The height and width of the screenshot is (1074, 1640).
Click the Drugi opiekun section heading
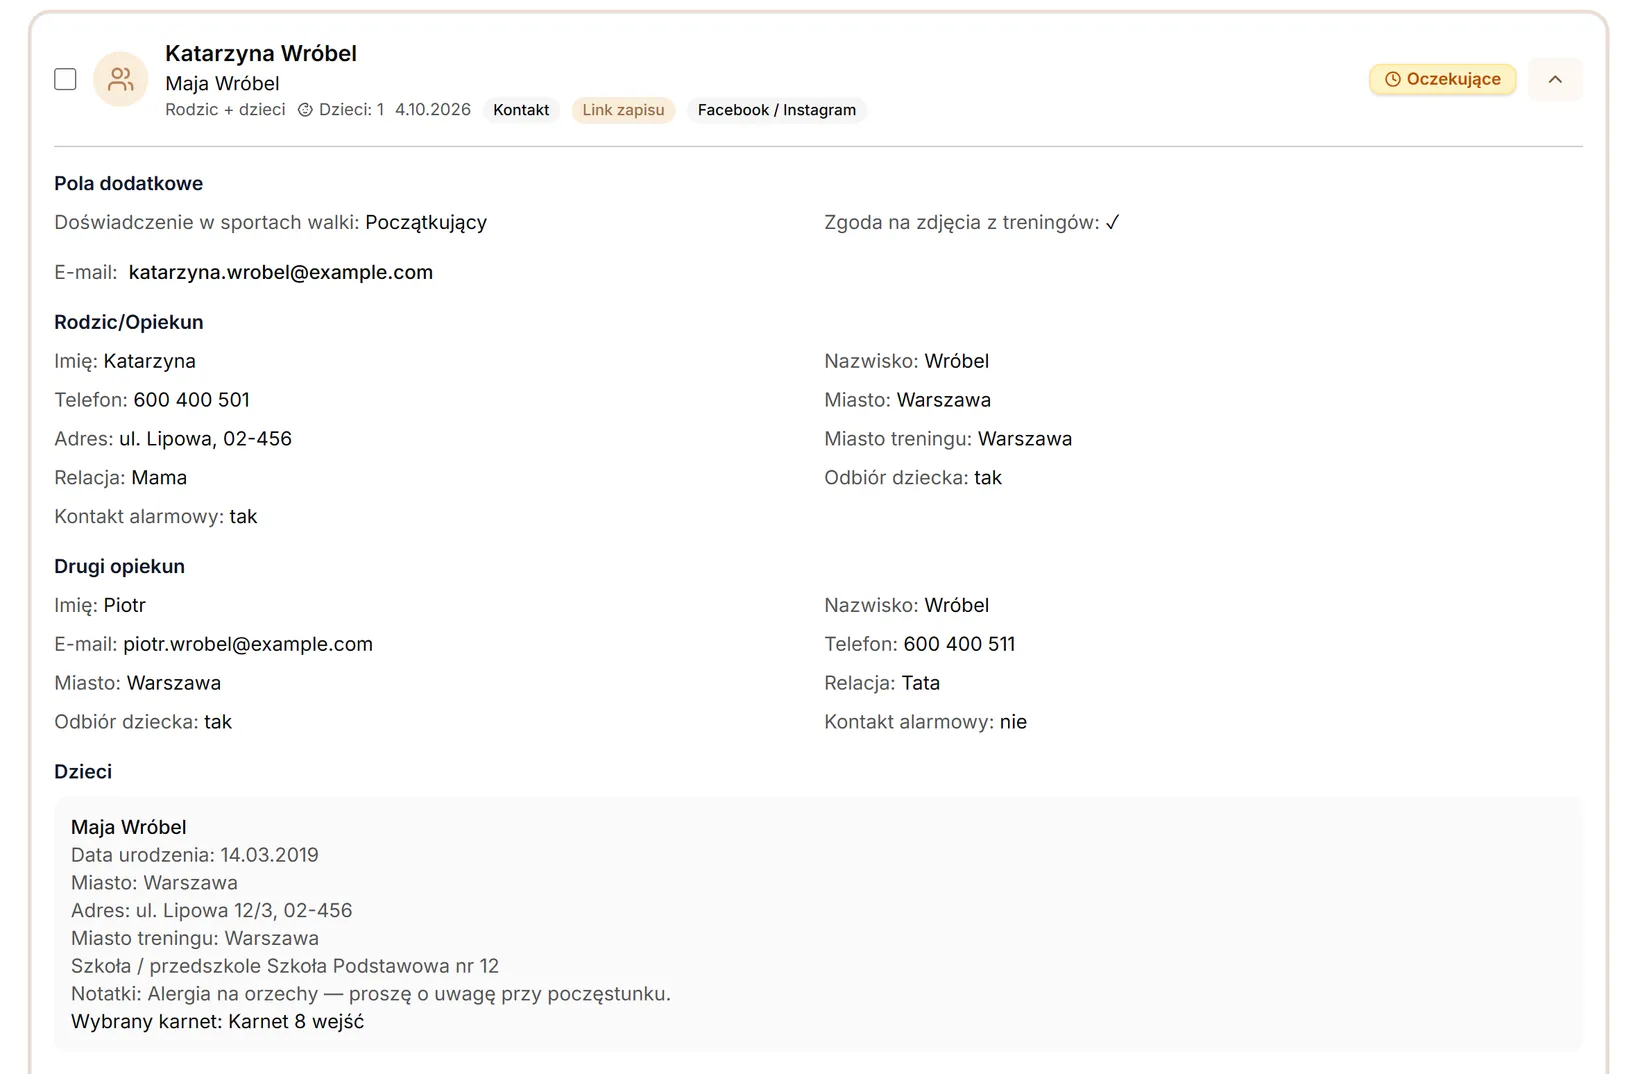pos(119,566)
